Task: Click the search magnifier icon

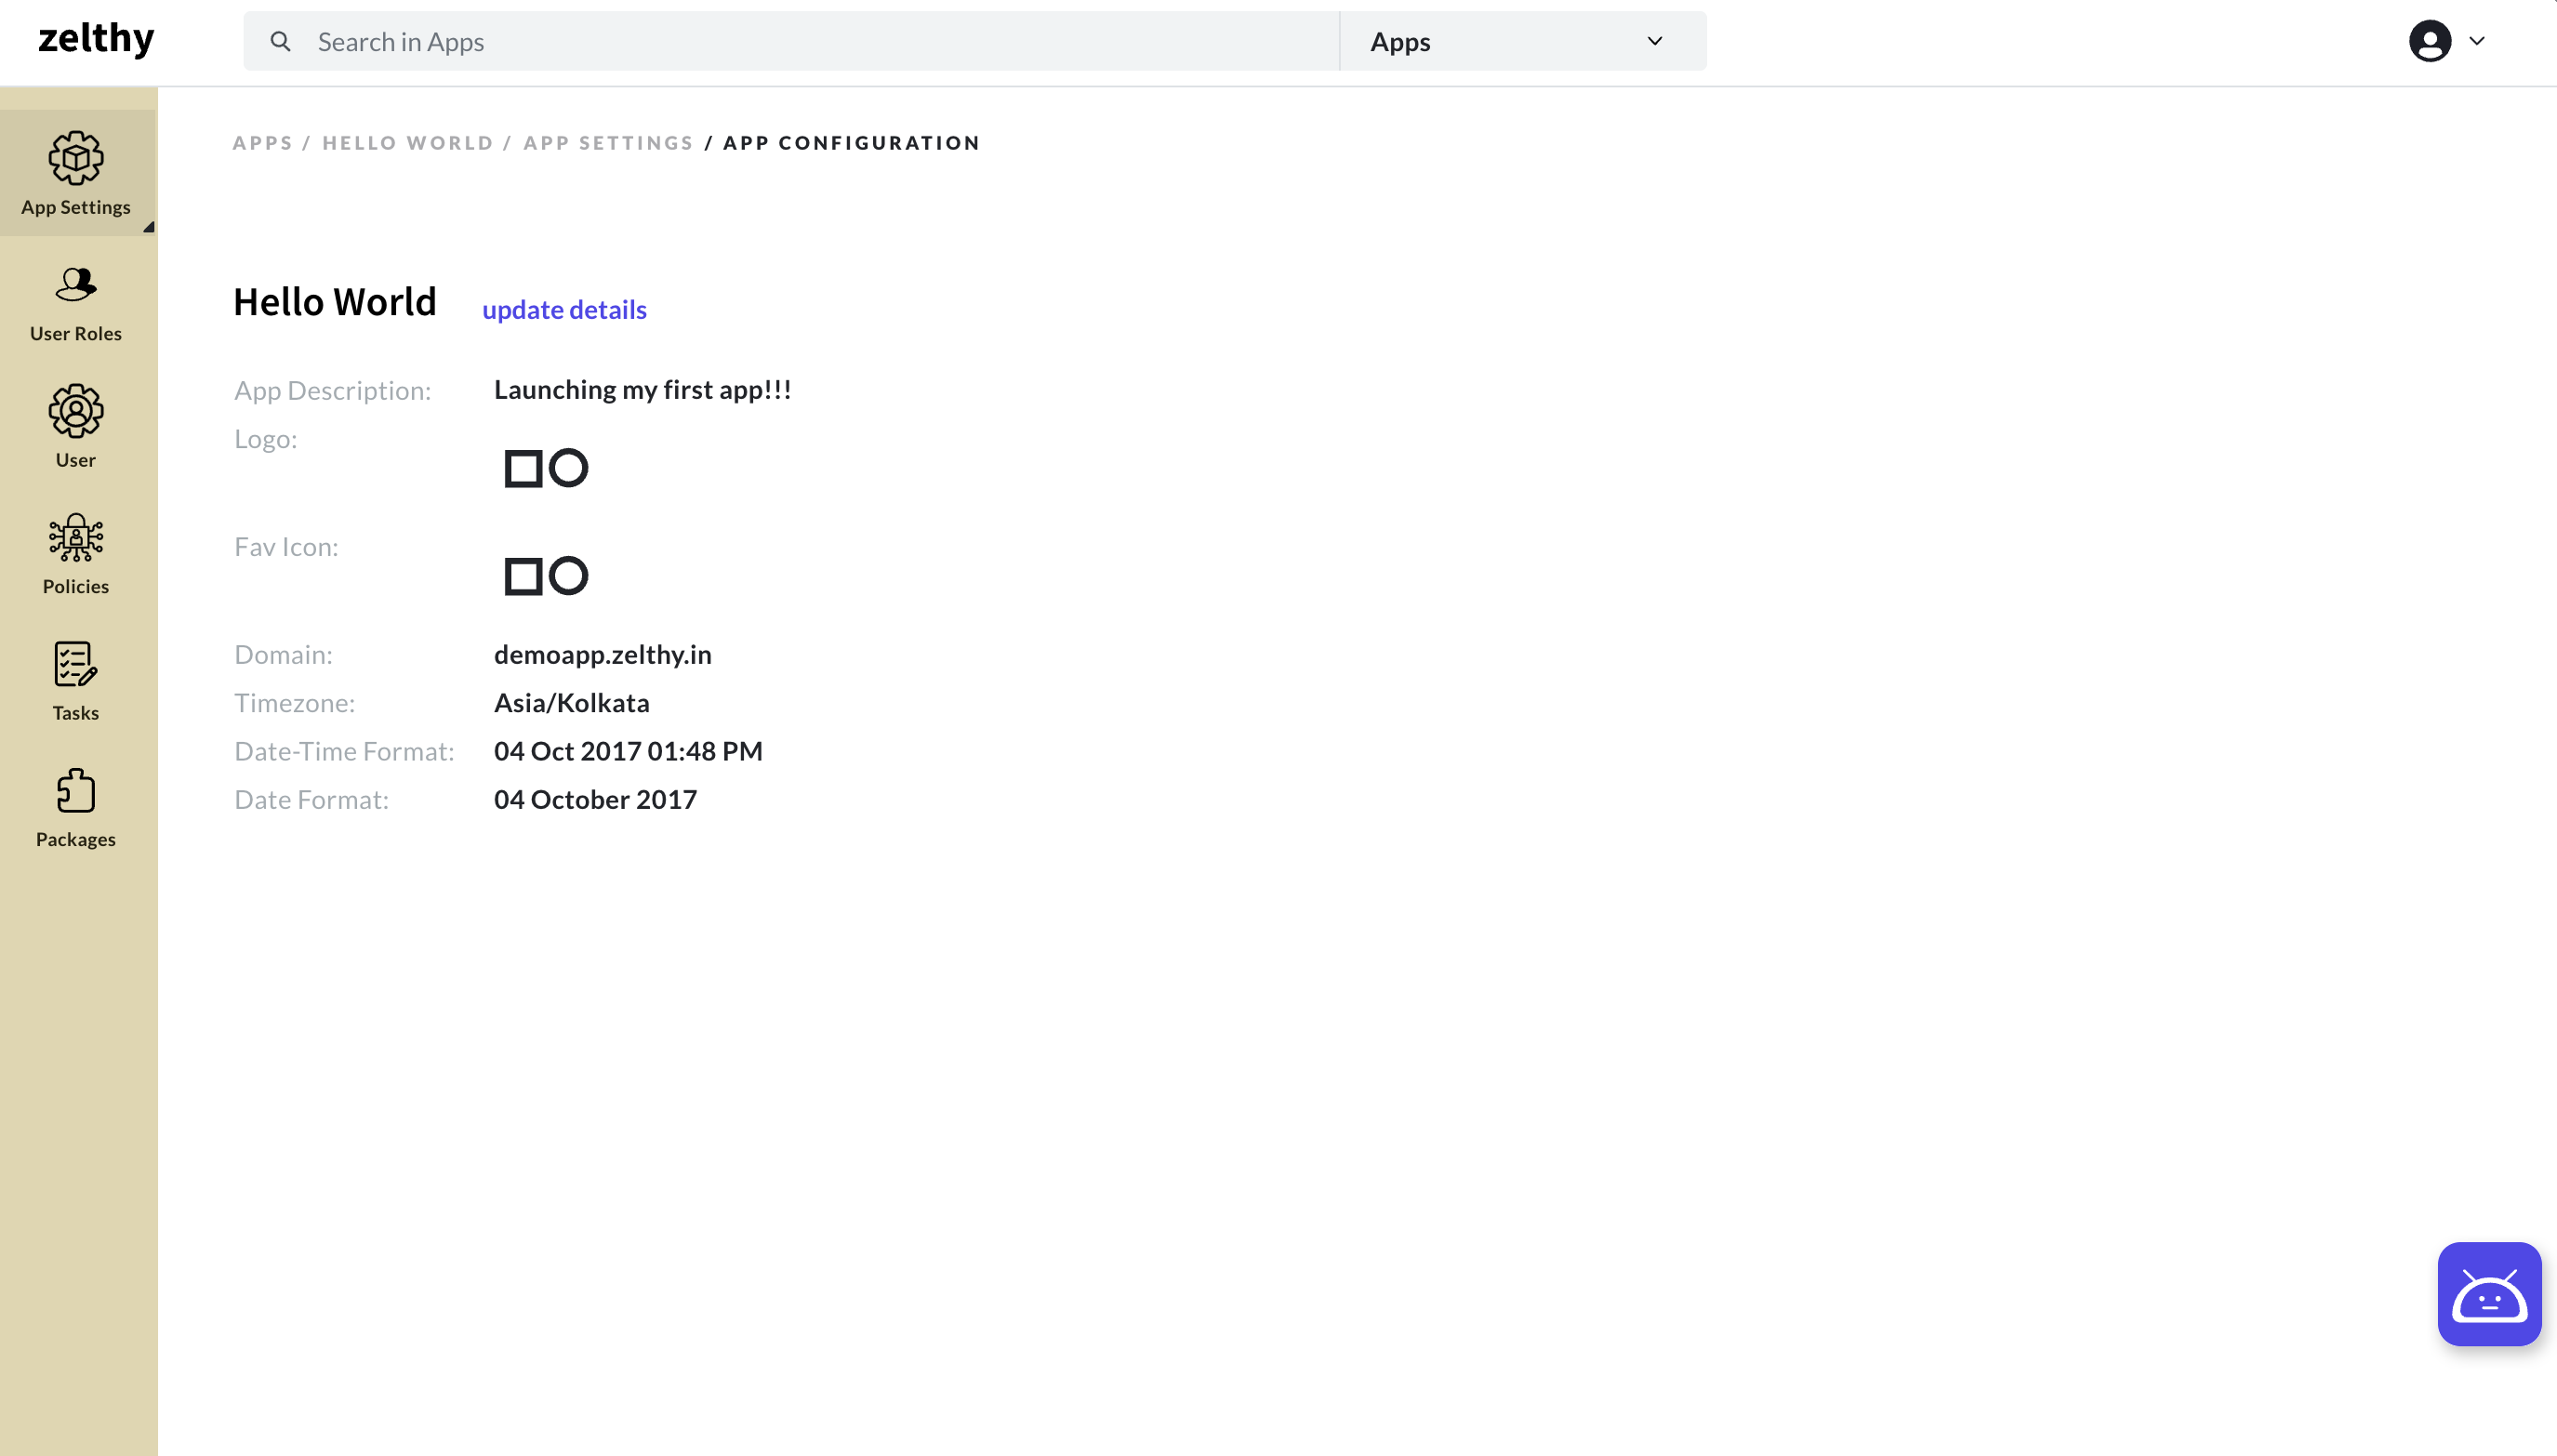Action: 281,41
